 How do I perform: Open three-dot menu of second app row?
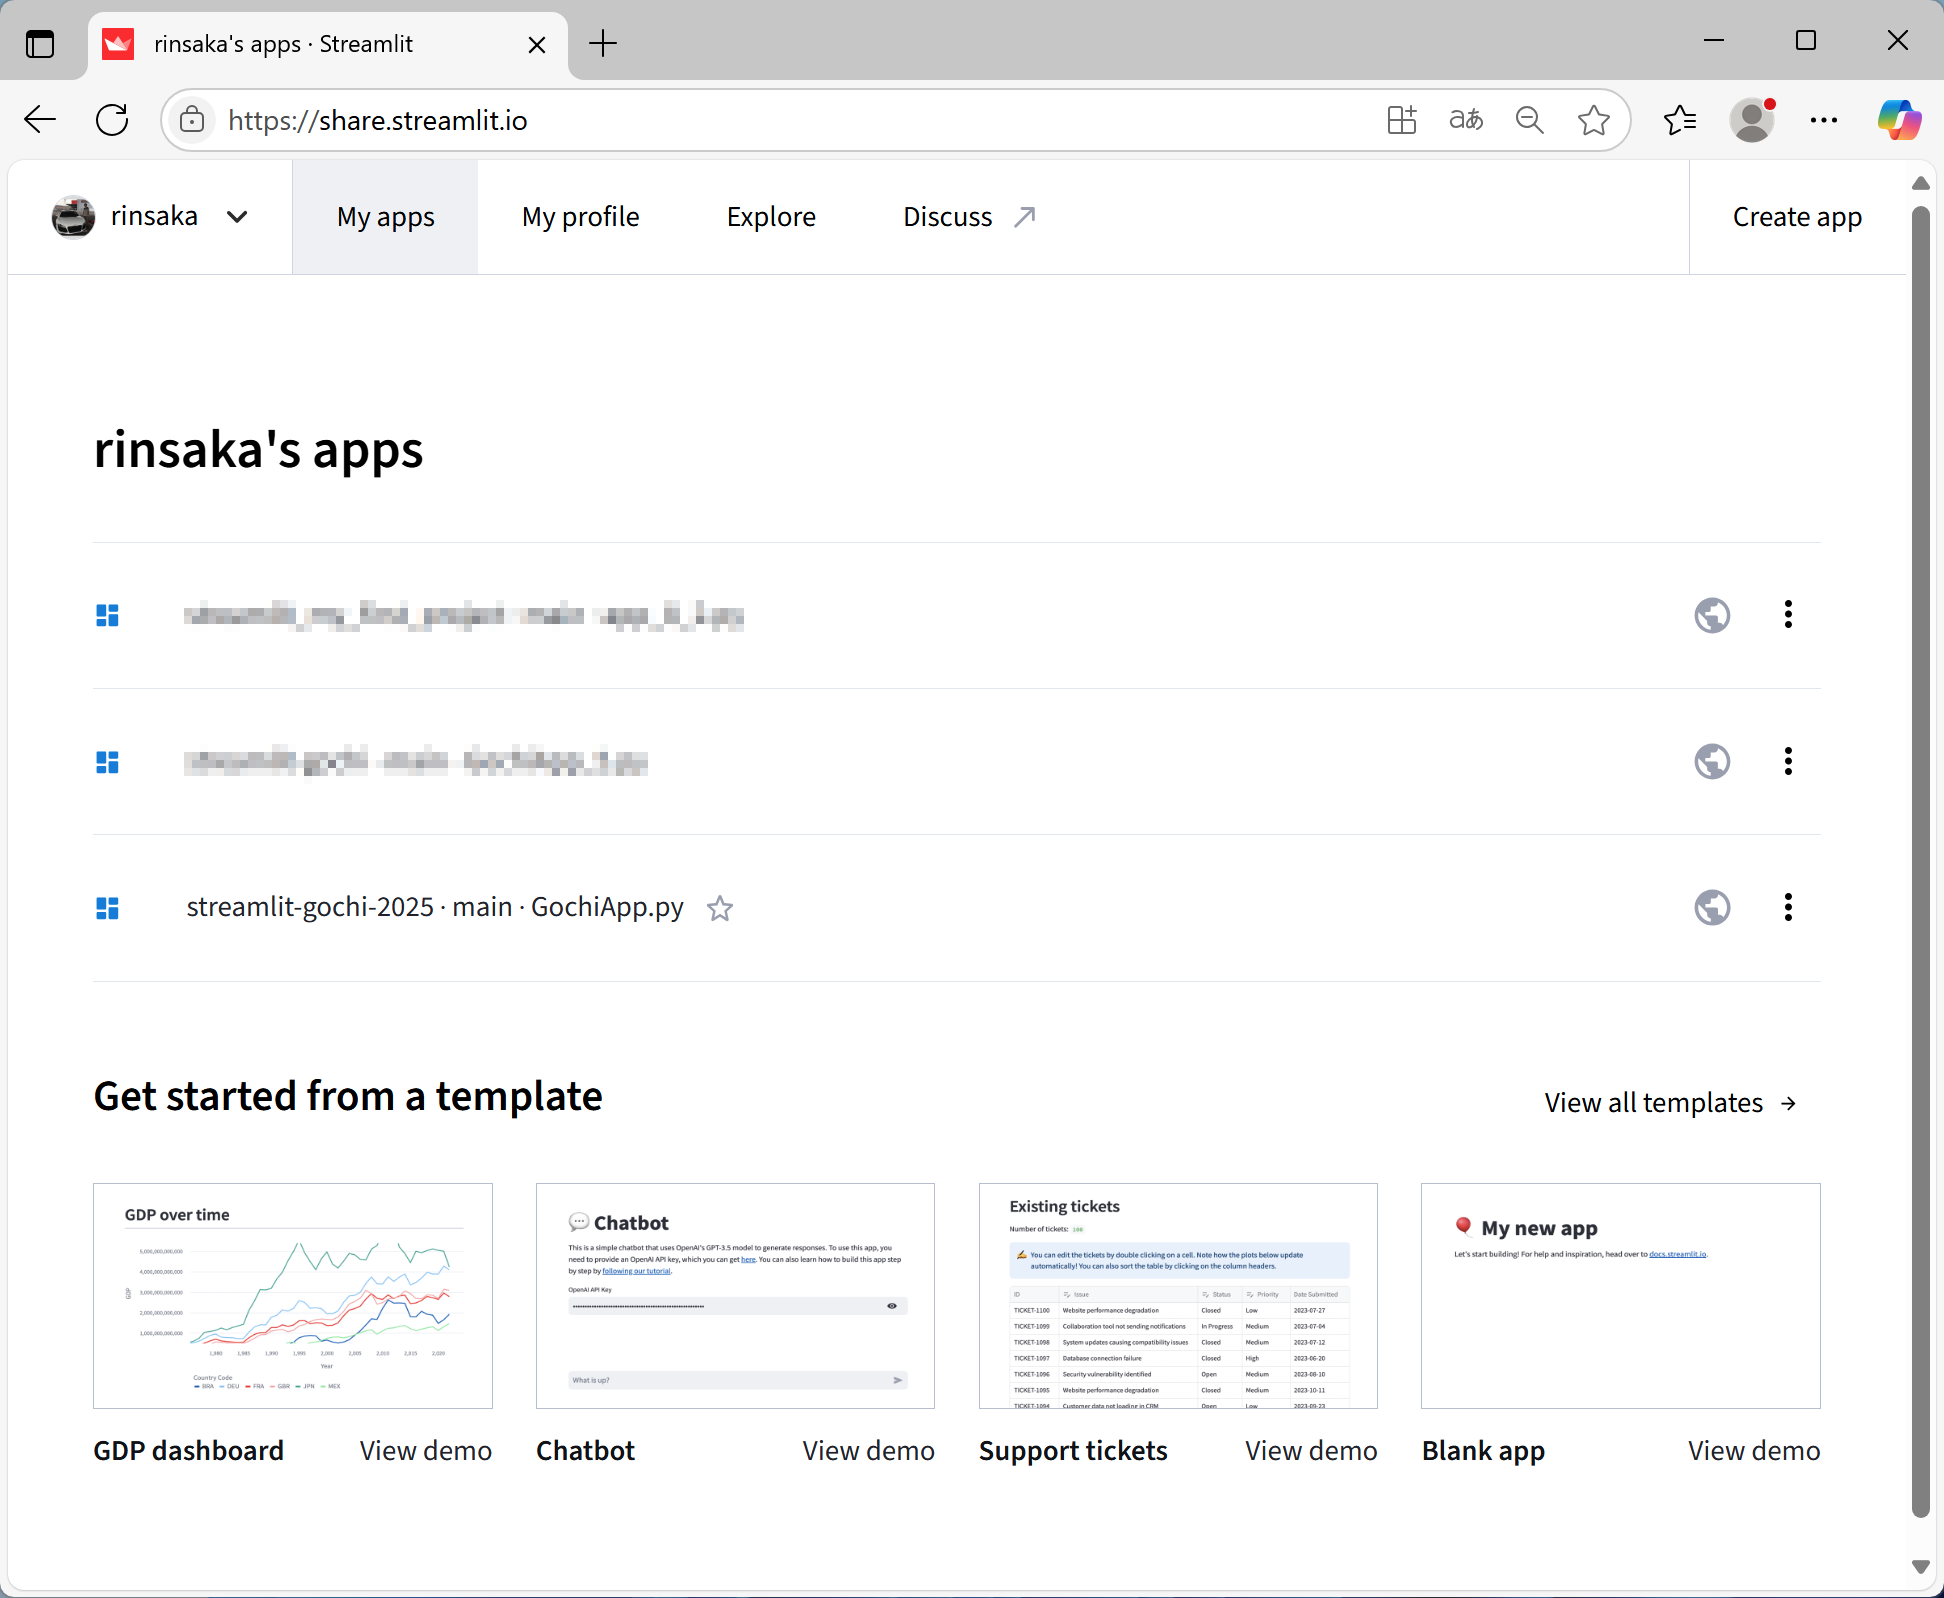pyautogui.click(x=1788, y=762)
